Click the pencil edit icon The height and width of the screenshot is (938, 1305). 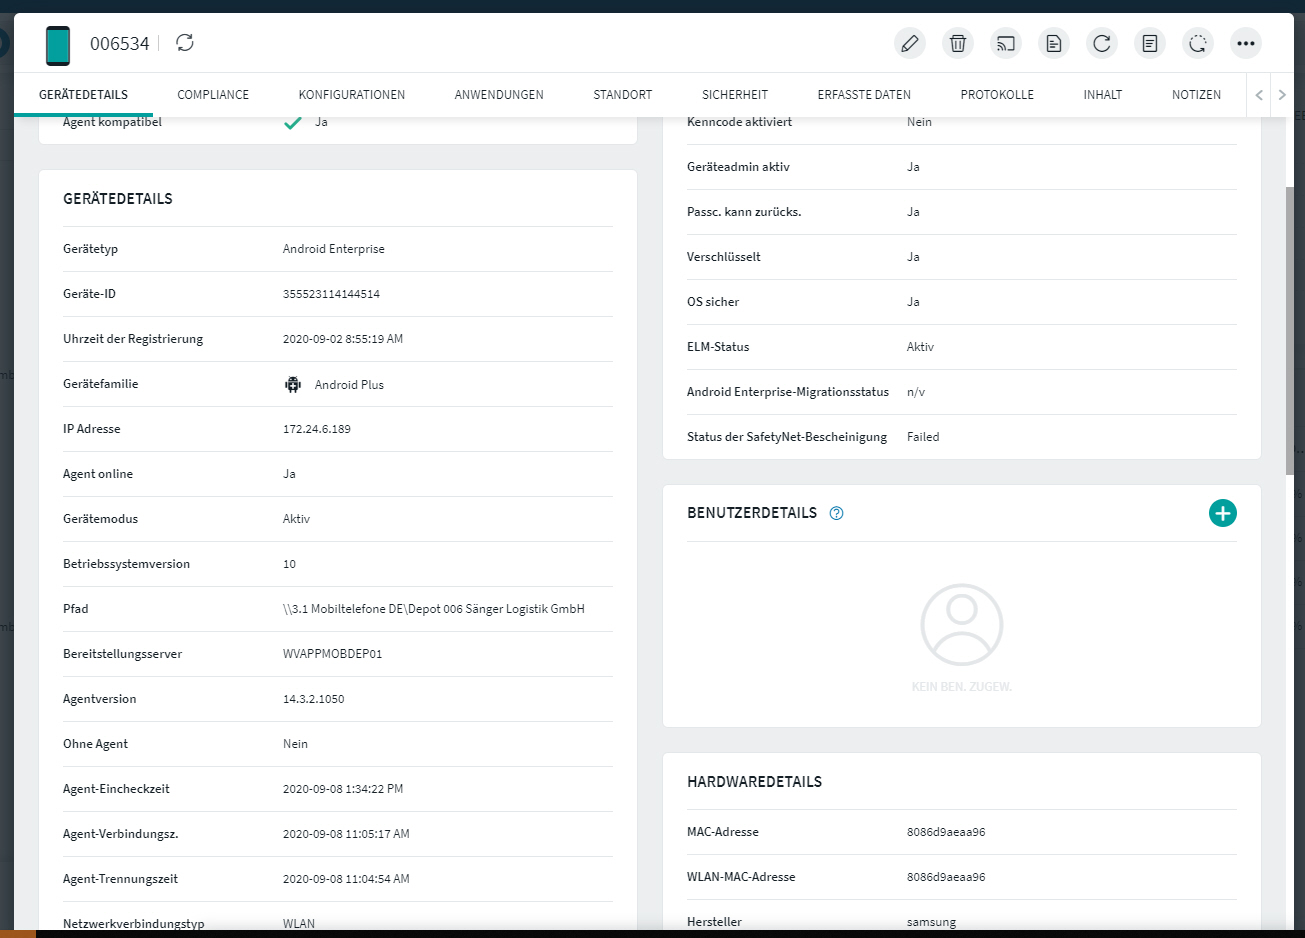(909, 43)
